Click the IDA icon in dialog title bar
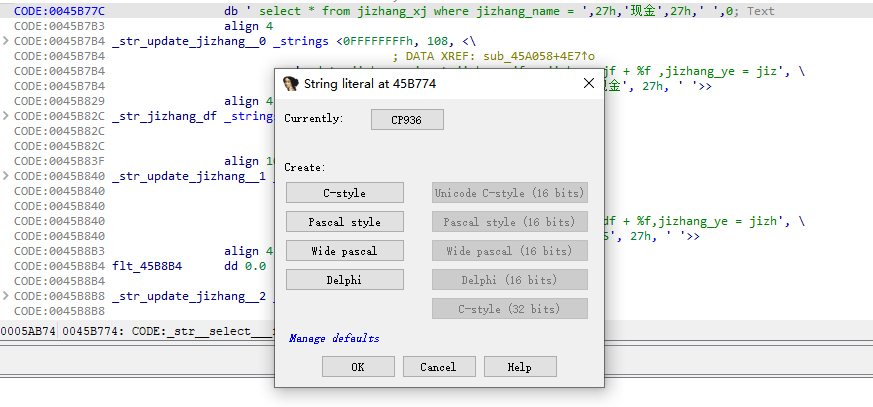Viewport: 873px width, 407px height. (x=291, y=84)
